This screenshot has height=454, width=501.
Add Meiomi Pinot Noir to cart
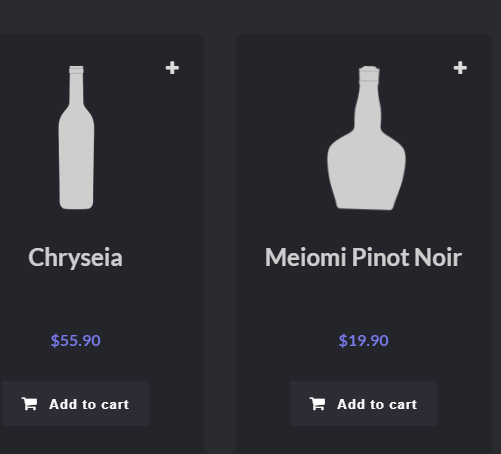tap(363, 403)
